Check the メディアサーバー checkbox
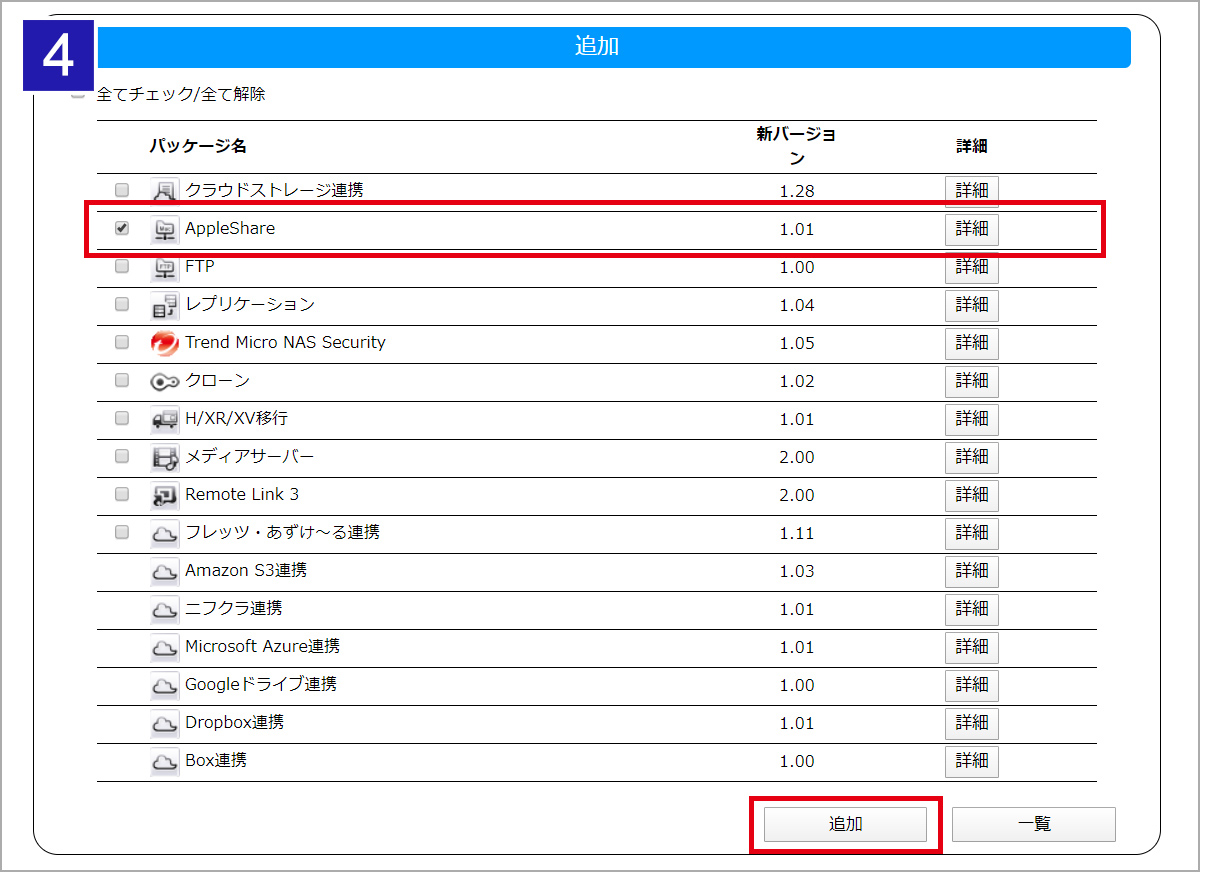 click(x=122, y=456)
